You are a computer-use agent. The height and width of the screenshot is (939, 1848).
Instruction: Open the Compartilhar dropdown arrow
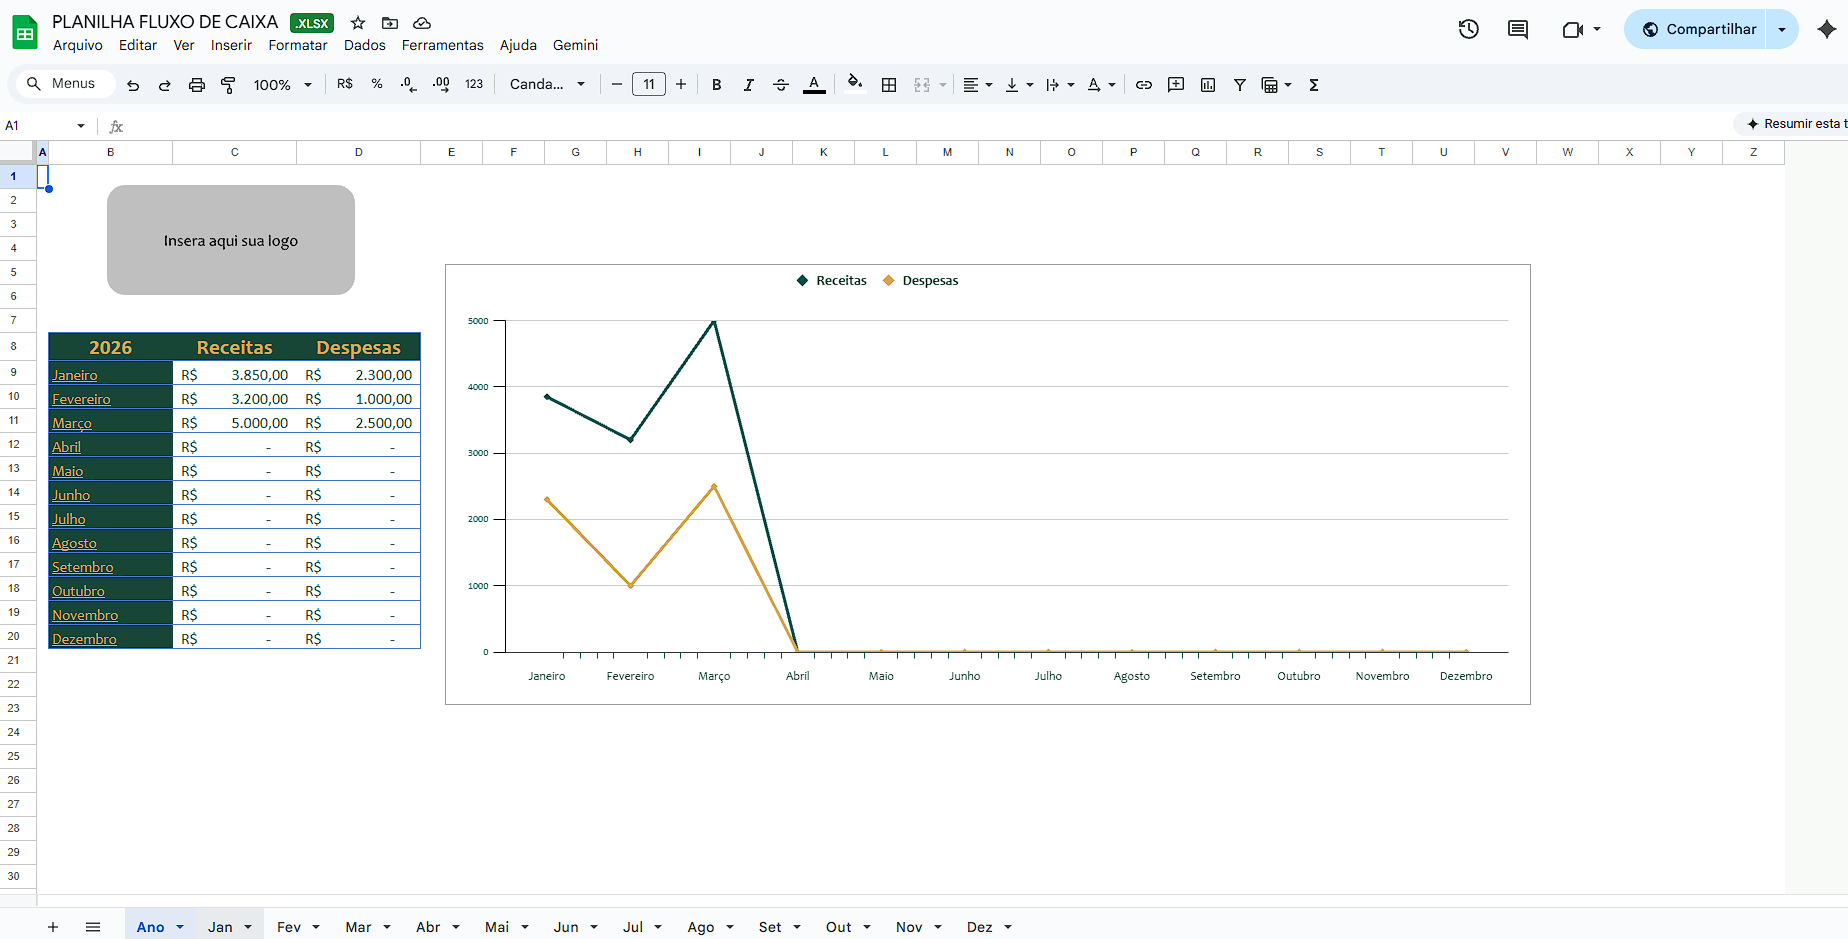[x=1782, y=29]
